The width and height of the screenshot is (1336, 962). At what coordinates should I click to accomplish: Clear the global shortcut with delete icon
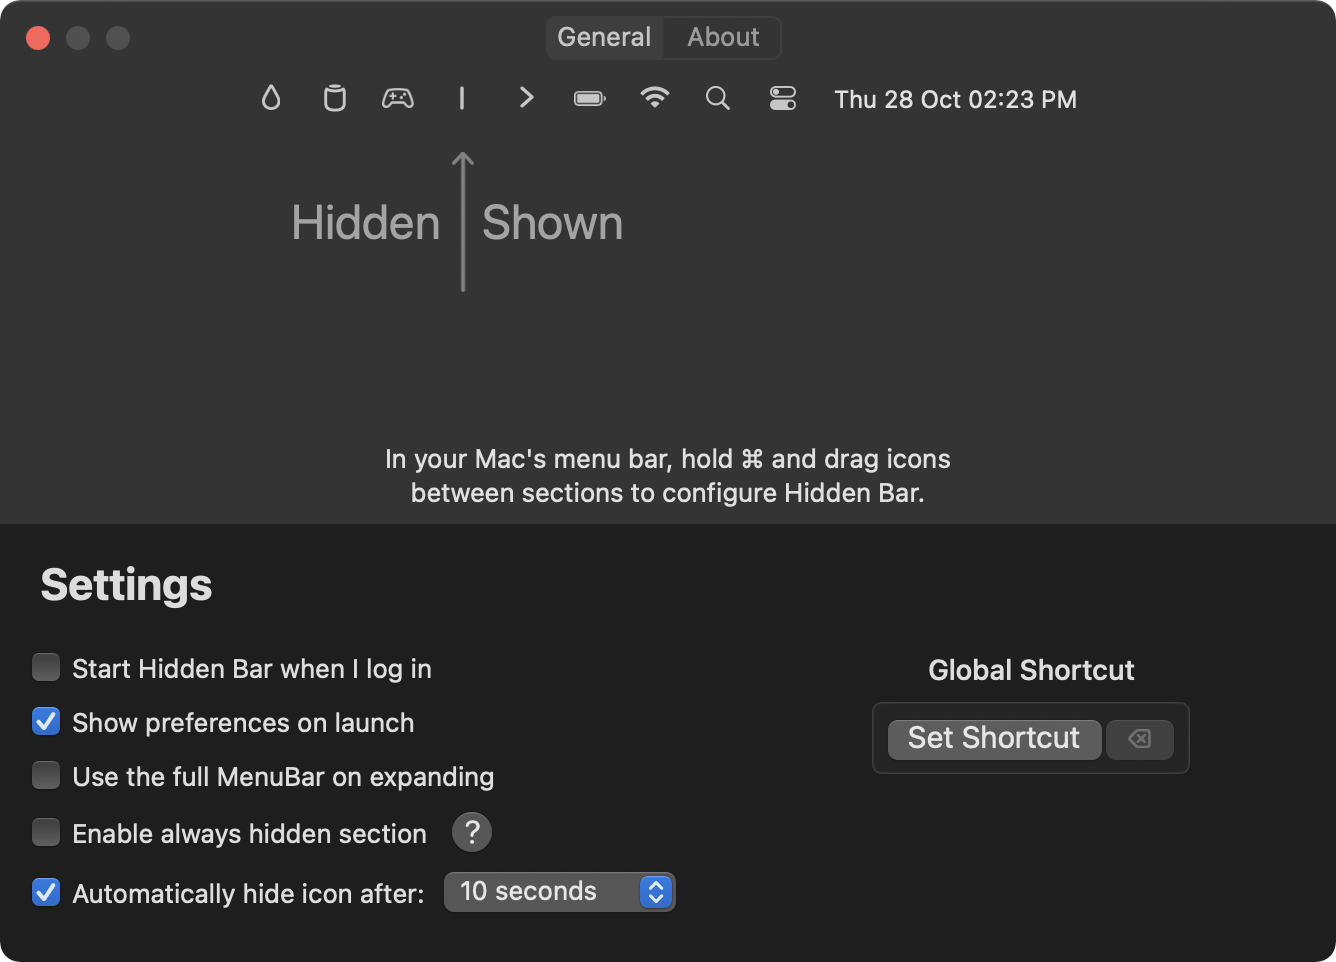tap(1139, 739)
